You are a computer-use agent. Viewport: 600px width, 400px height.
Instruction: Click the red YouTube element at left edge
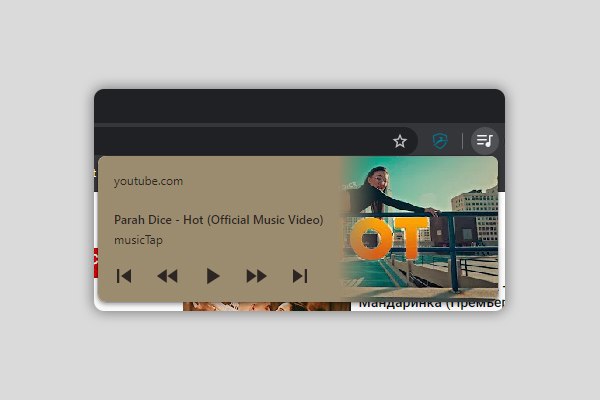point(96,263)
